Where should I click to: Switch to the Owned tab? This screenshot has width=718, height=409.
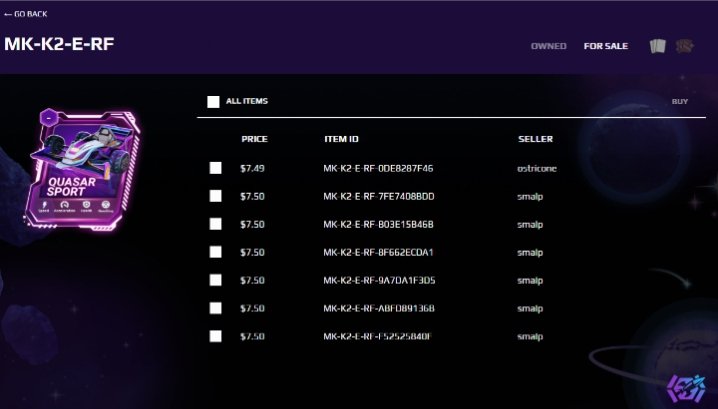coord(549,46)
